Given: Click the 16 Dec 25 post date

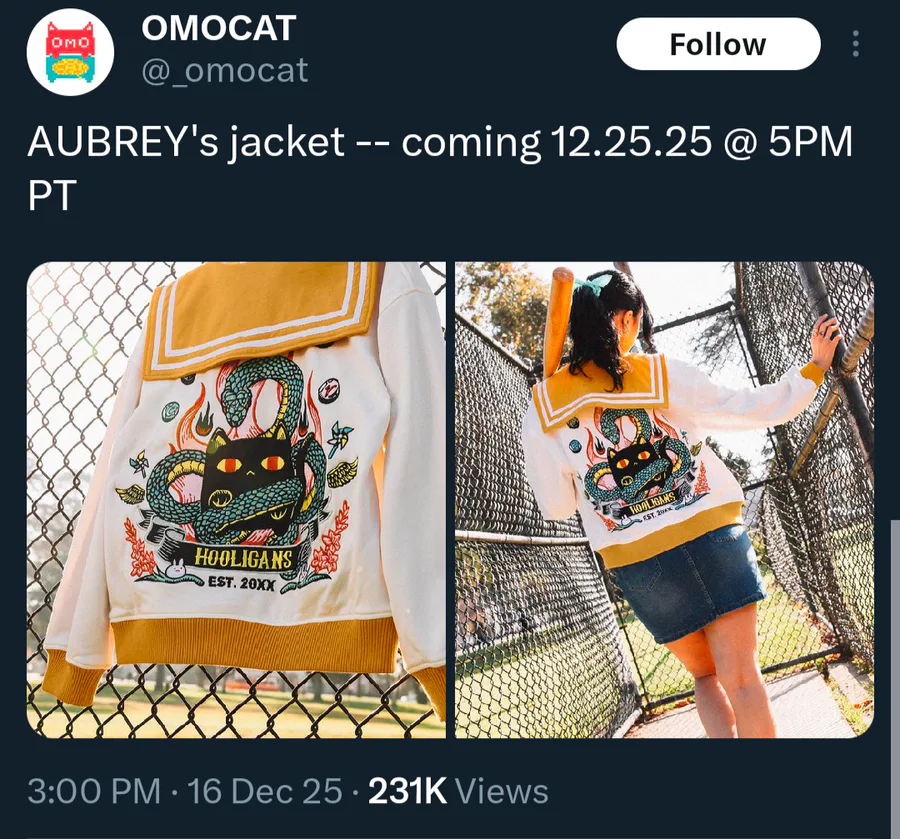Looking at the screenshot, I should 264,791.
